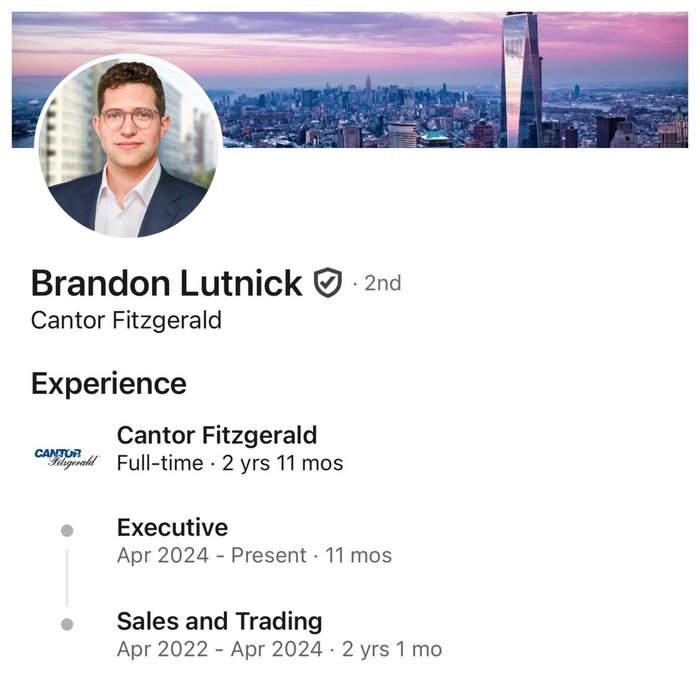Click the Apr 2022 - Apr 2024 date range
The height and width of the screenshot is (700, 700).
coord(219,649)
